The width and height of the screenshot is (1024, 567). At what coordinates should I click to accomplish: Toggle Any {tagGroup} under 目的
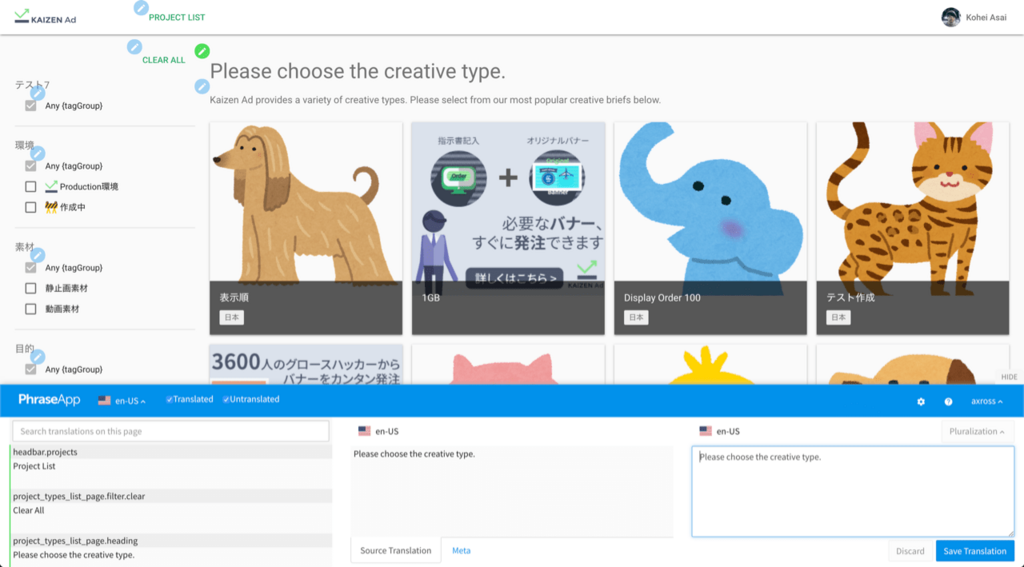[31, 369]
